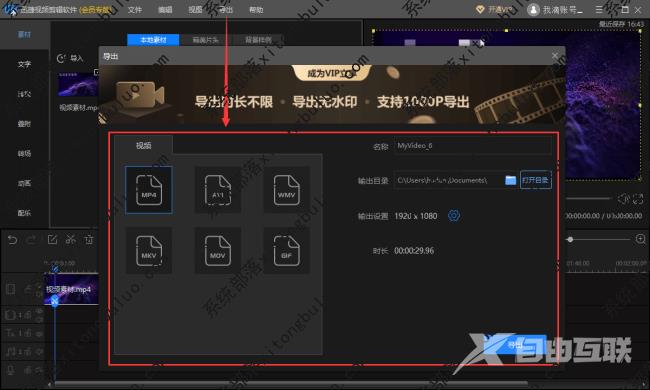Open output settings gear next to 1920 x 1080
The width and height of the screenshot is (650, 390).
pyautogui.click(x=454, y=216)
